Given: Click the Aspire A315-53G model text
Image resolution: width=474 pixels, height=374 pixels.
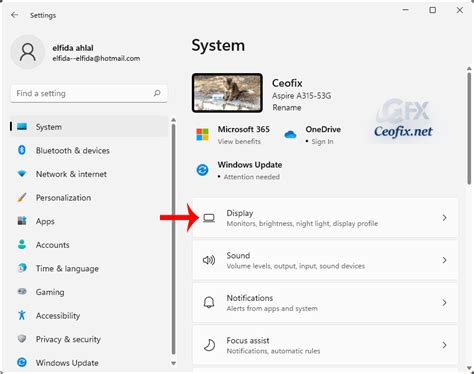Looking at the screenshot, I should pyautogui.click(x=302, y=96).
